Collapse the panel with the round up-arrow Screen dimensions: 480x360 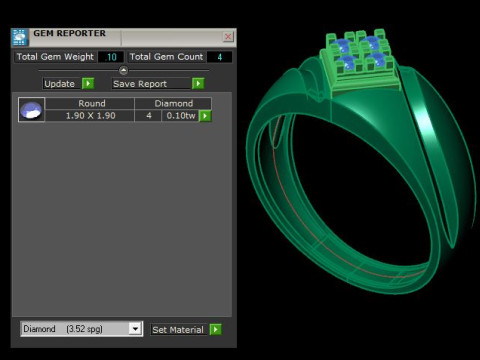pos(123,70)
